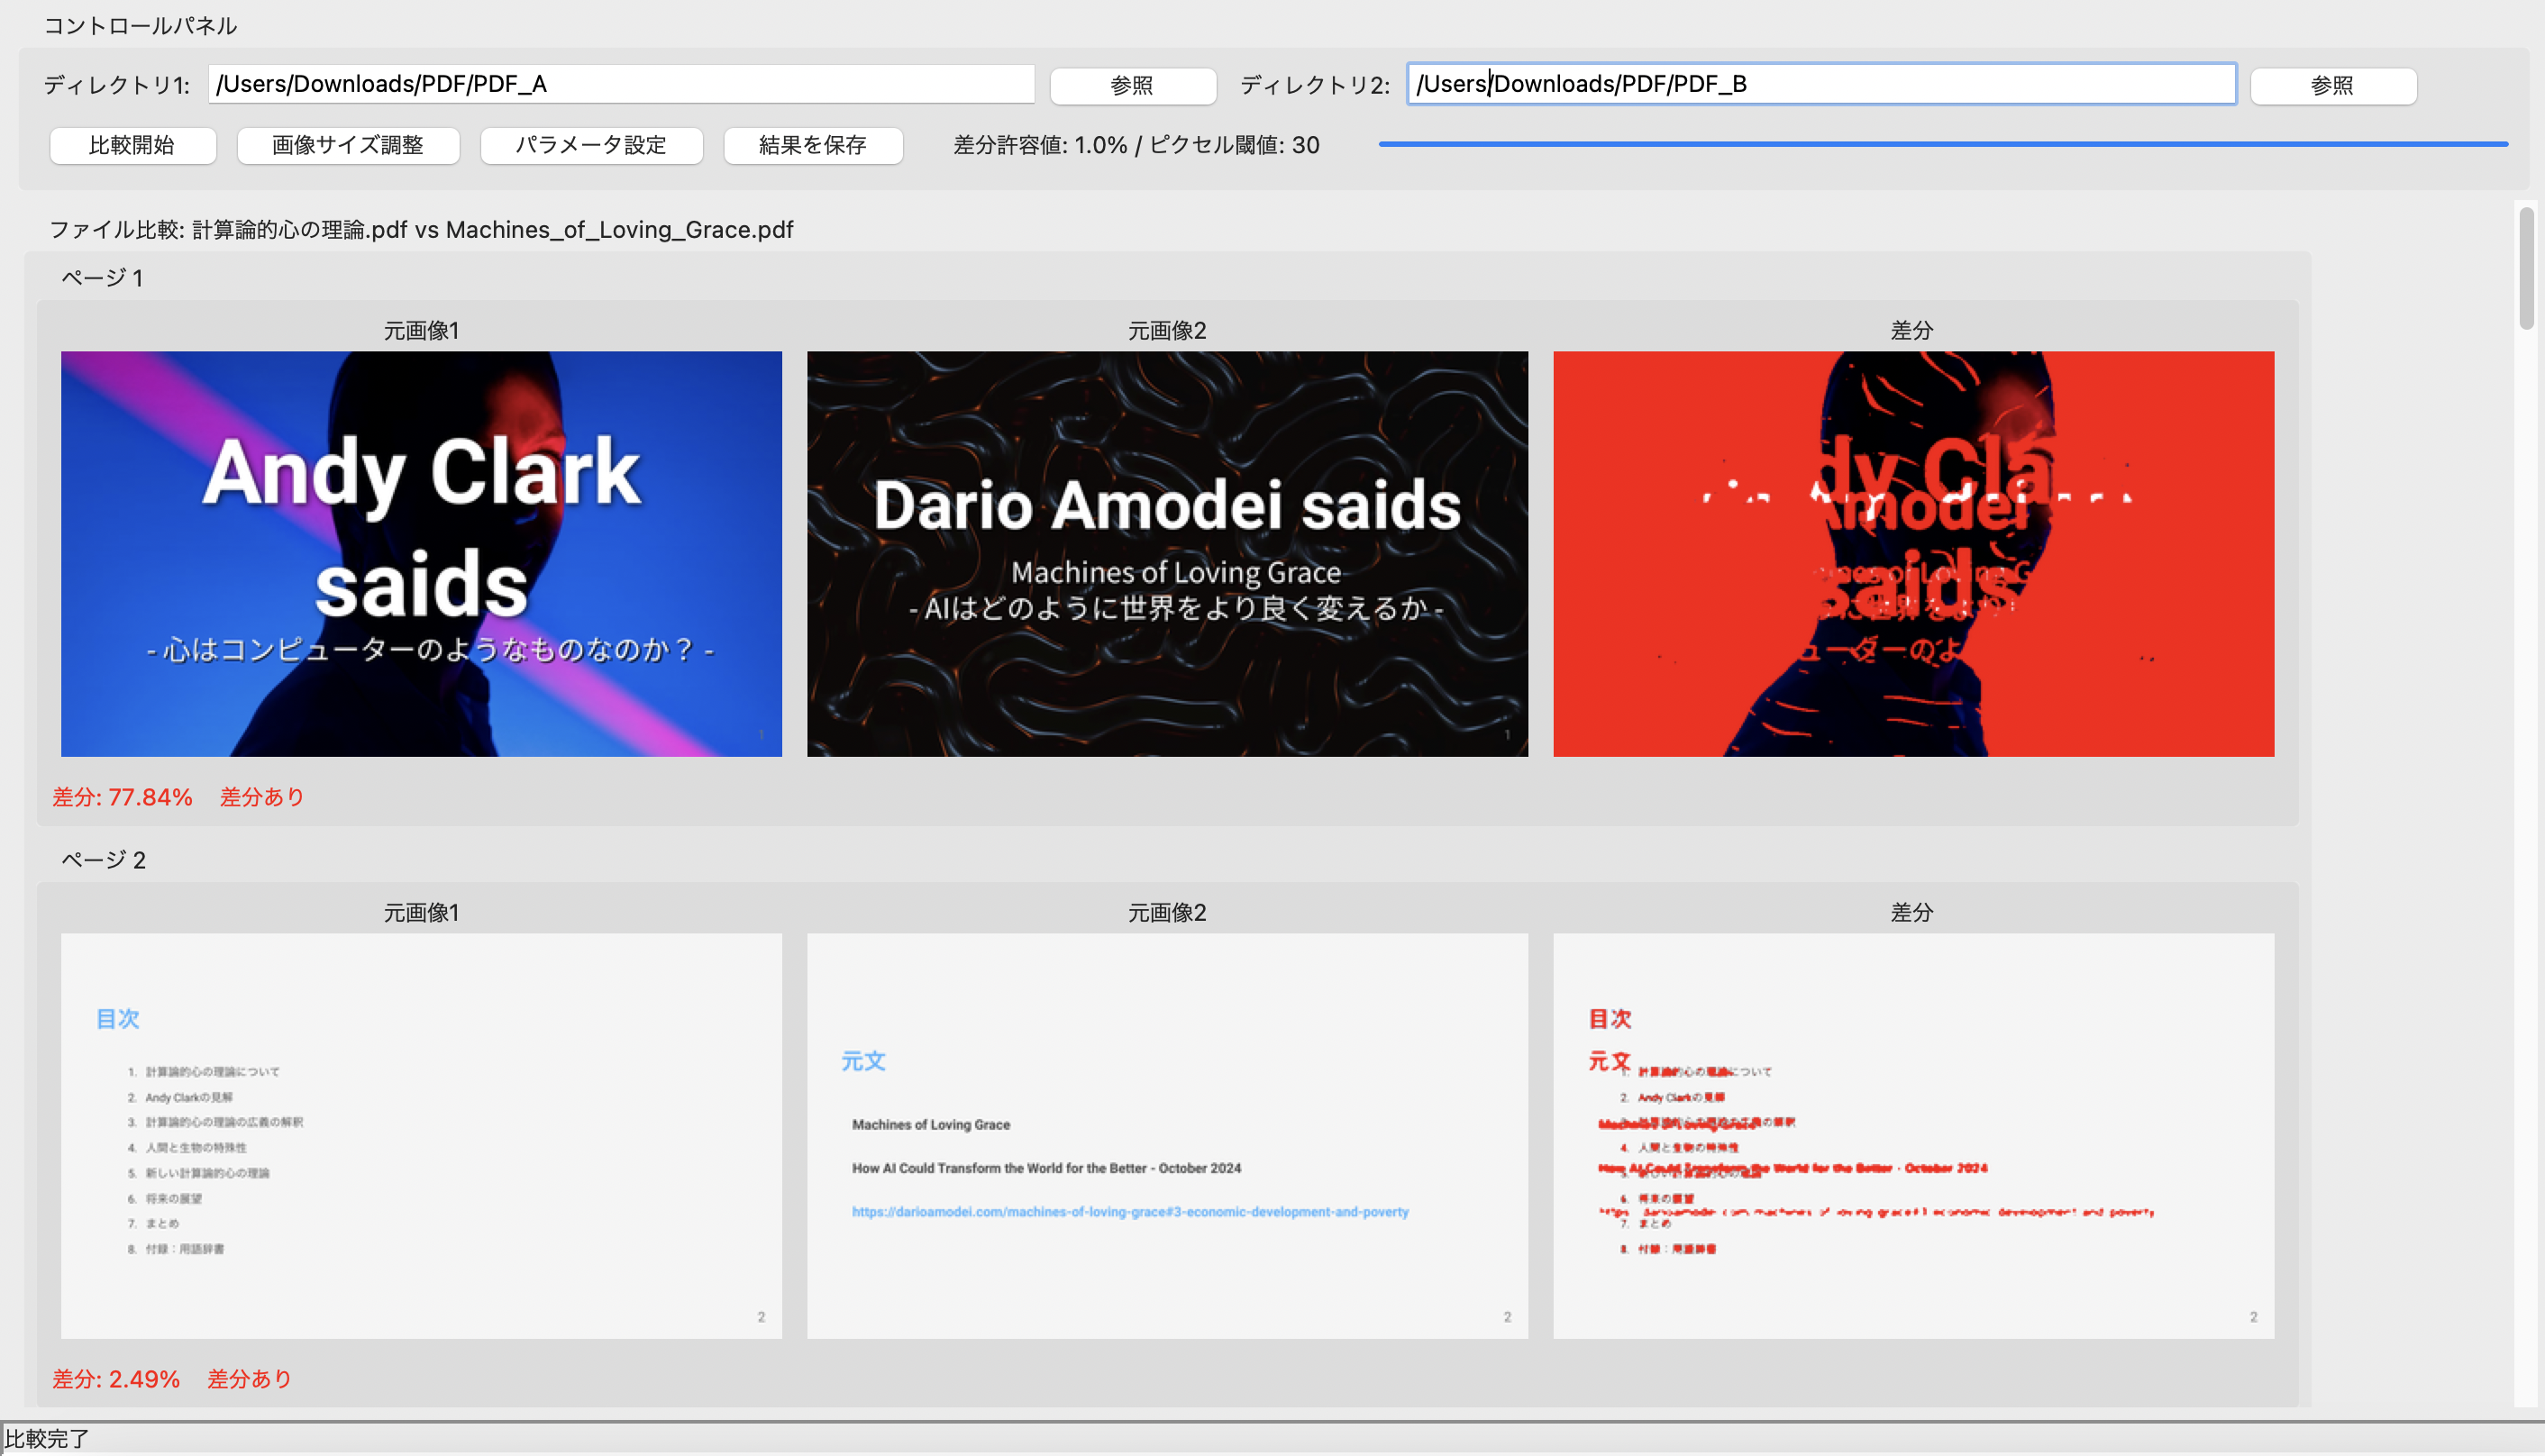
Task: Click the ファイル比較 file title label
Action: click(x=421, y=230)
